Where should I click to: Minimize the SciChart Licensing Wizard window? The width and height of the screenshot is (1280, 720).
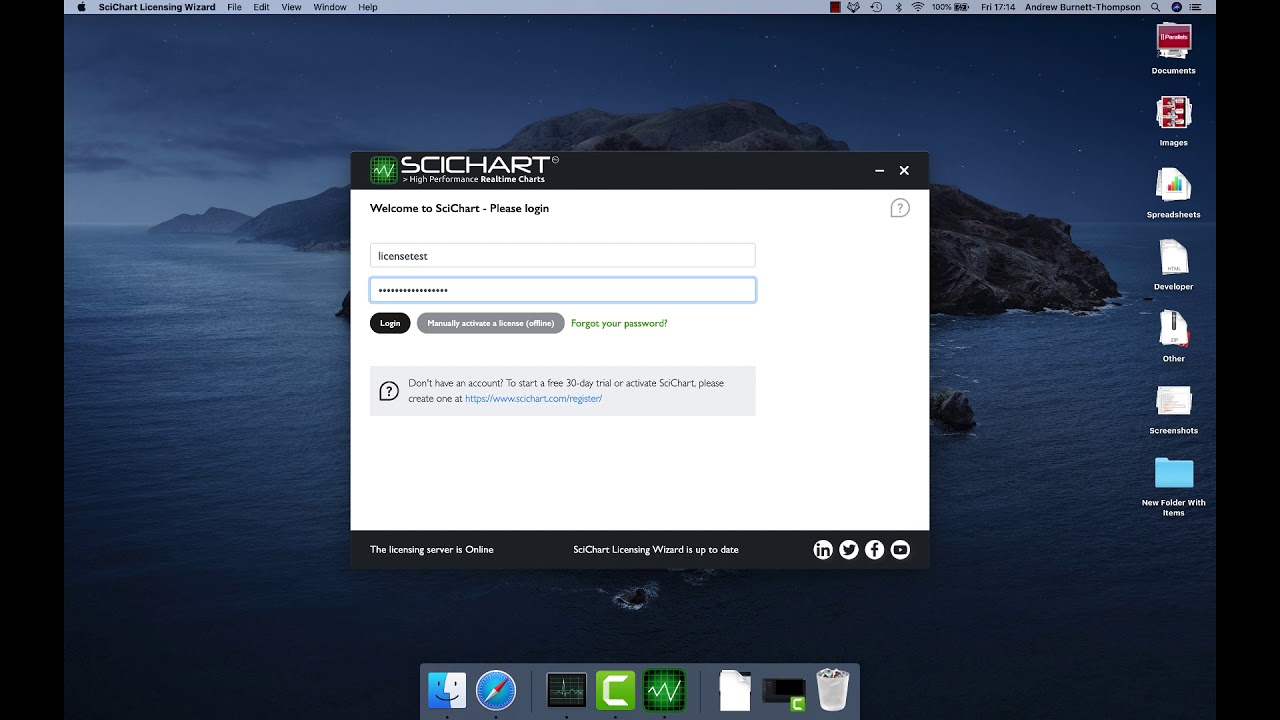(x=880, y=171)
